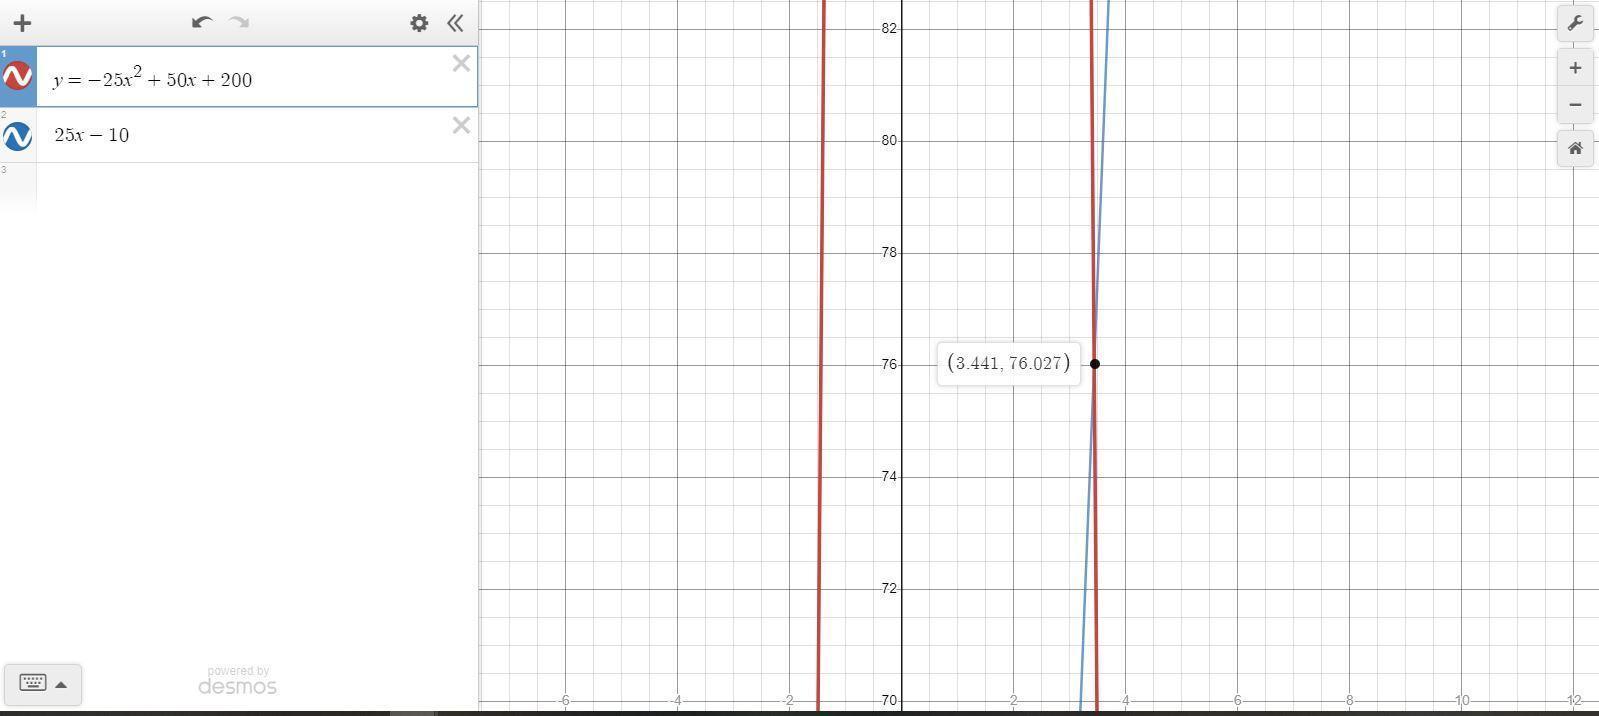Collapse the expression list panel
1599x716 pixels.
(x=455, y=23)
